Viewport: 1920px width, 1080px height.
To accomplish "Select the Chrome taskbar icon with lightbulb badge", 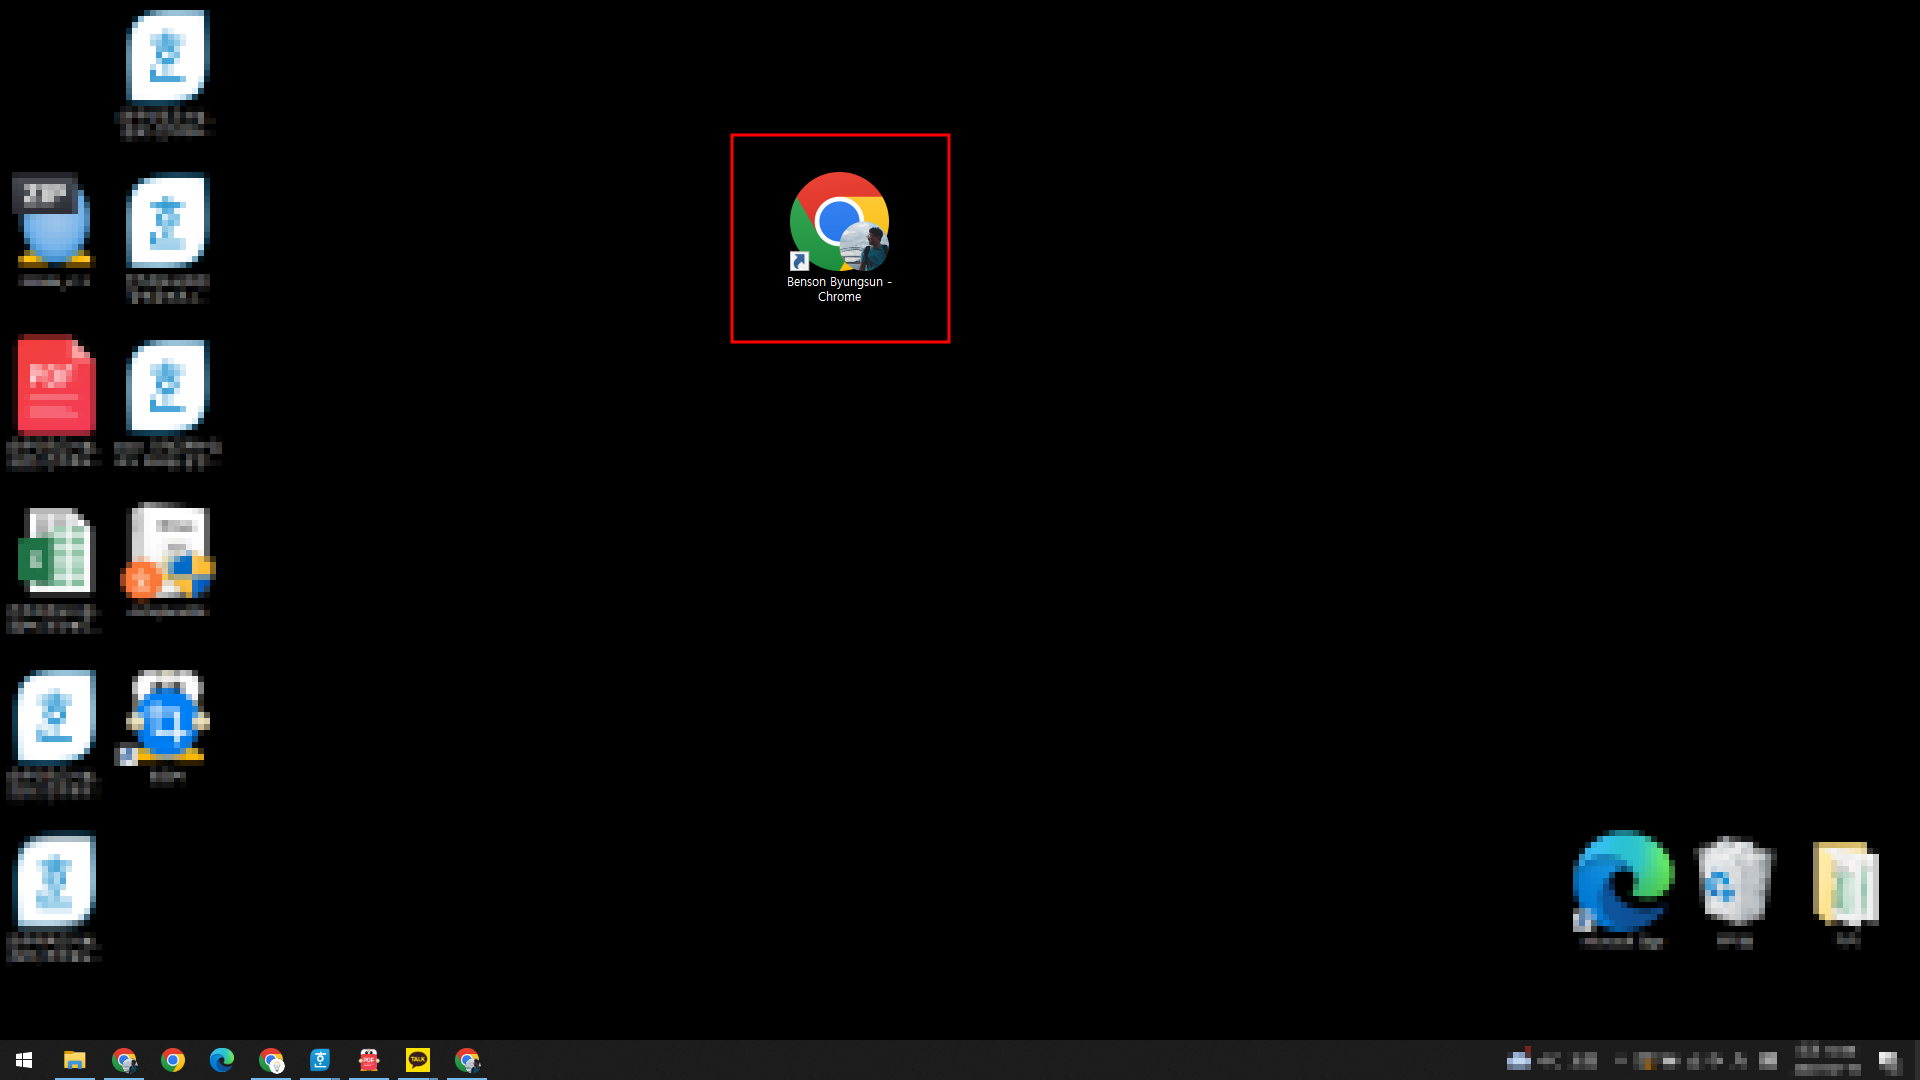I will [x=271, y=1060].
